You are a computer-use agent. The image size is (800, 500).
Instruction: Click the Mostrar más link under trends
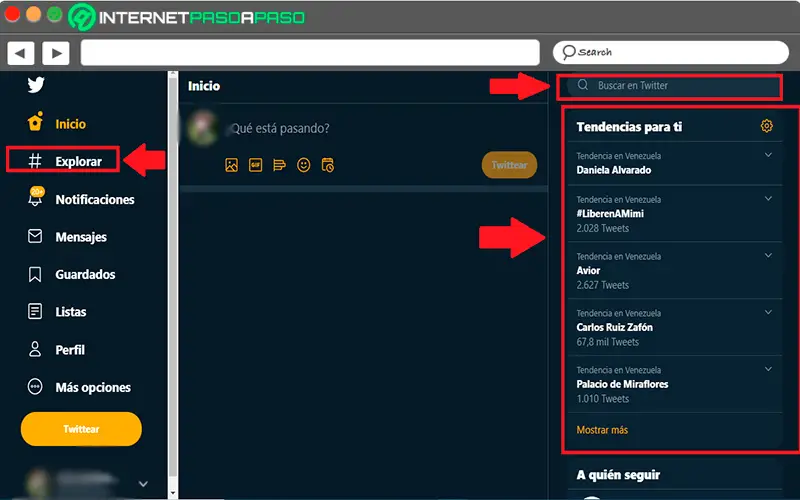[602, 430]
